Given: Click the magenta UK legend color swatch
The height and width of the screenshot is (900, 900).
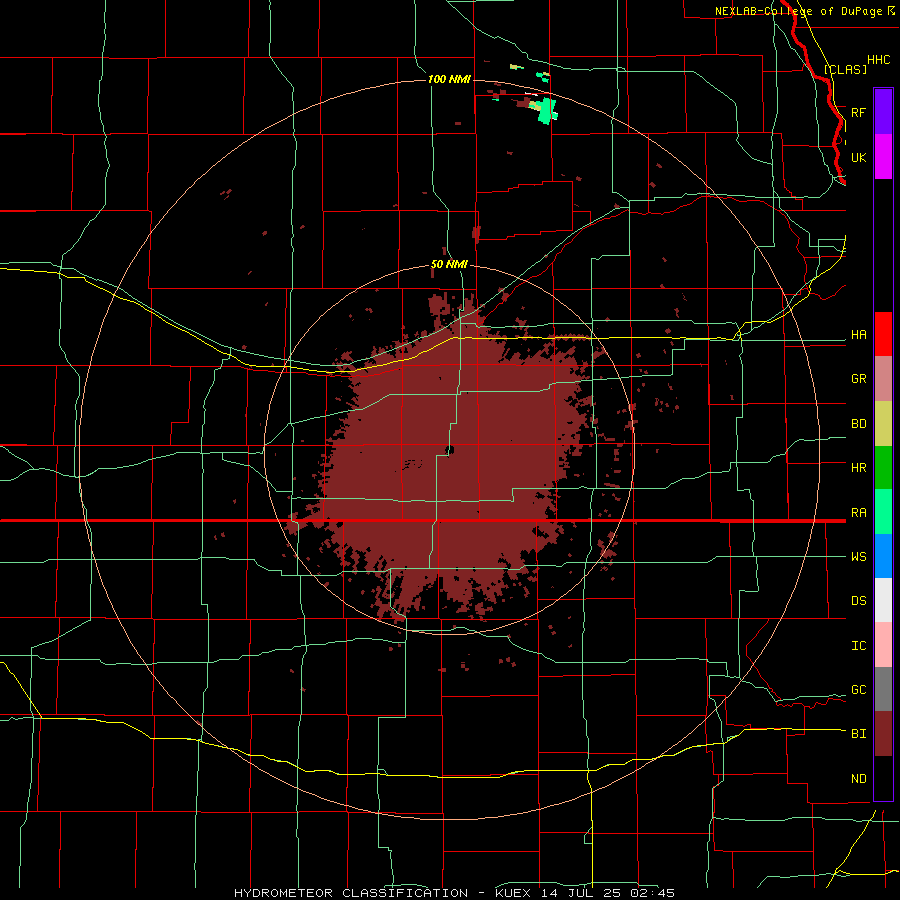Looking at the screenshot, I should pyautogui.click(x=883, y=157).
